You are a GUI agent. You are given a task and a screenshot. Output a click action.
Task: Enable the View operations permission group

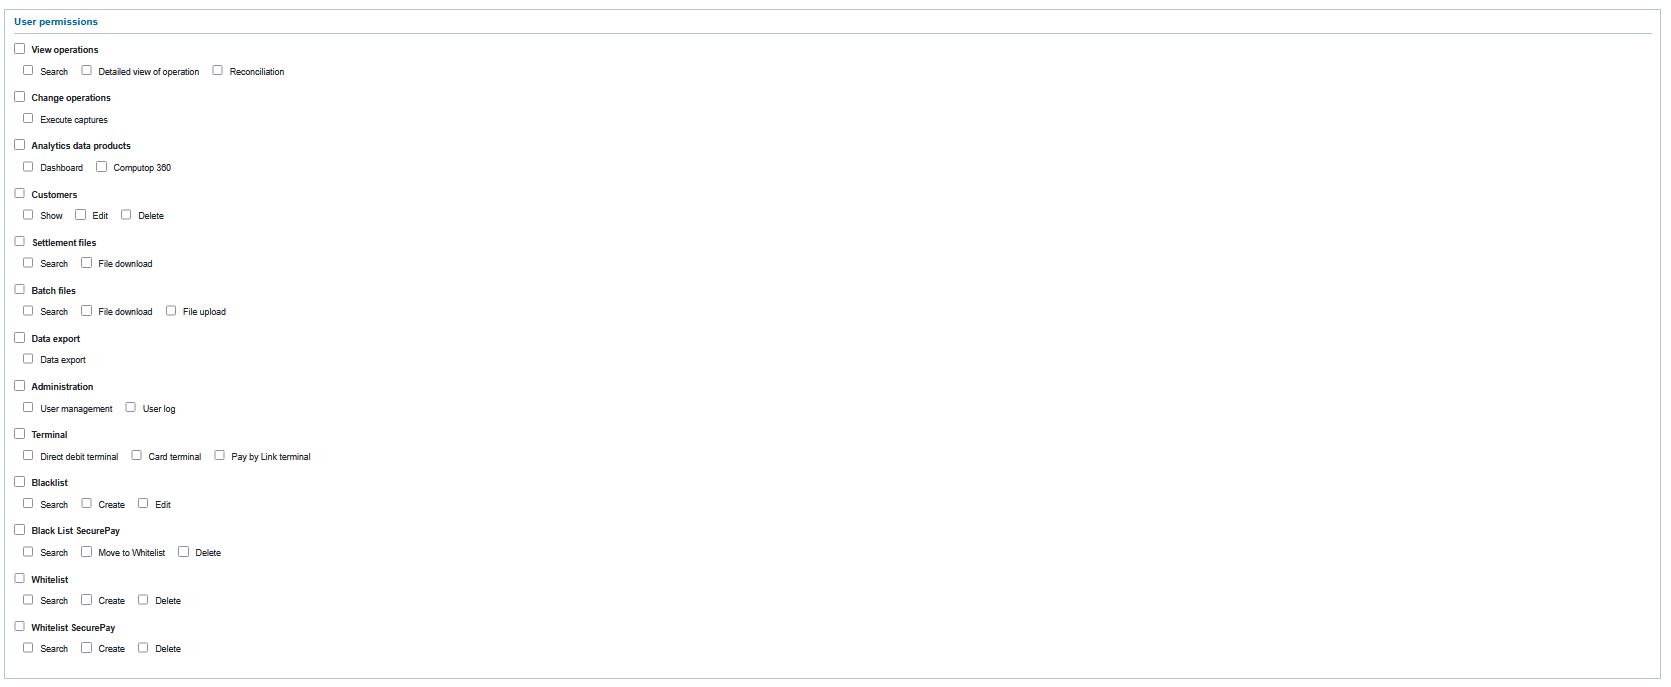[19, 49]
